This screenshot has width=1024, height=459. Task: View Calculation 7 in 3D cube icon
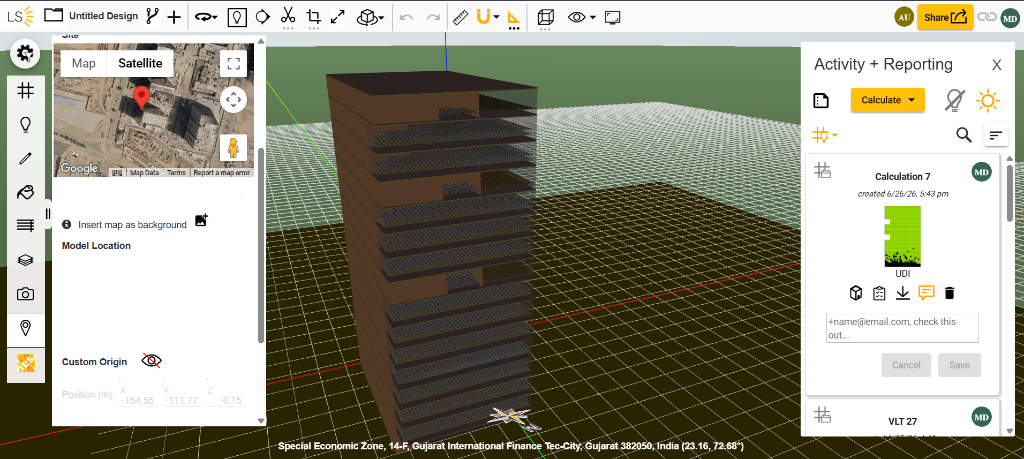tap(856, 293)
